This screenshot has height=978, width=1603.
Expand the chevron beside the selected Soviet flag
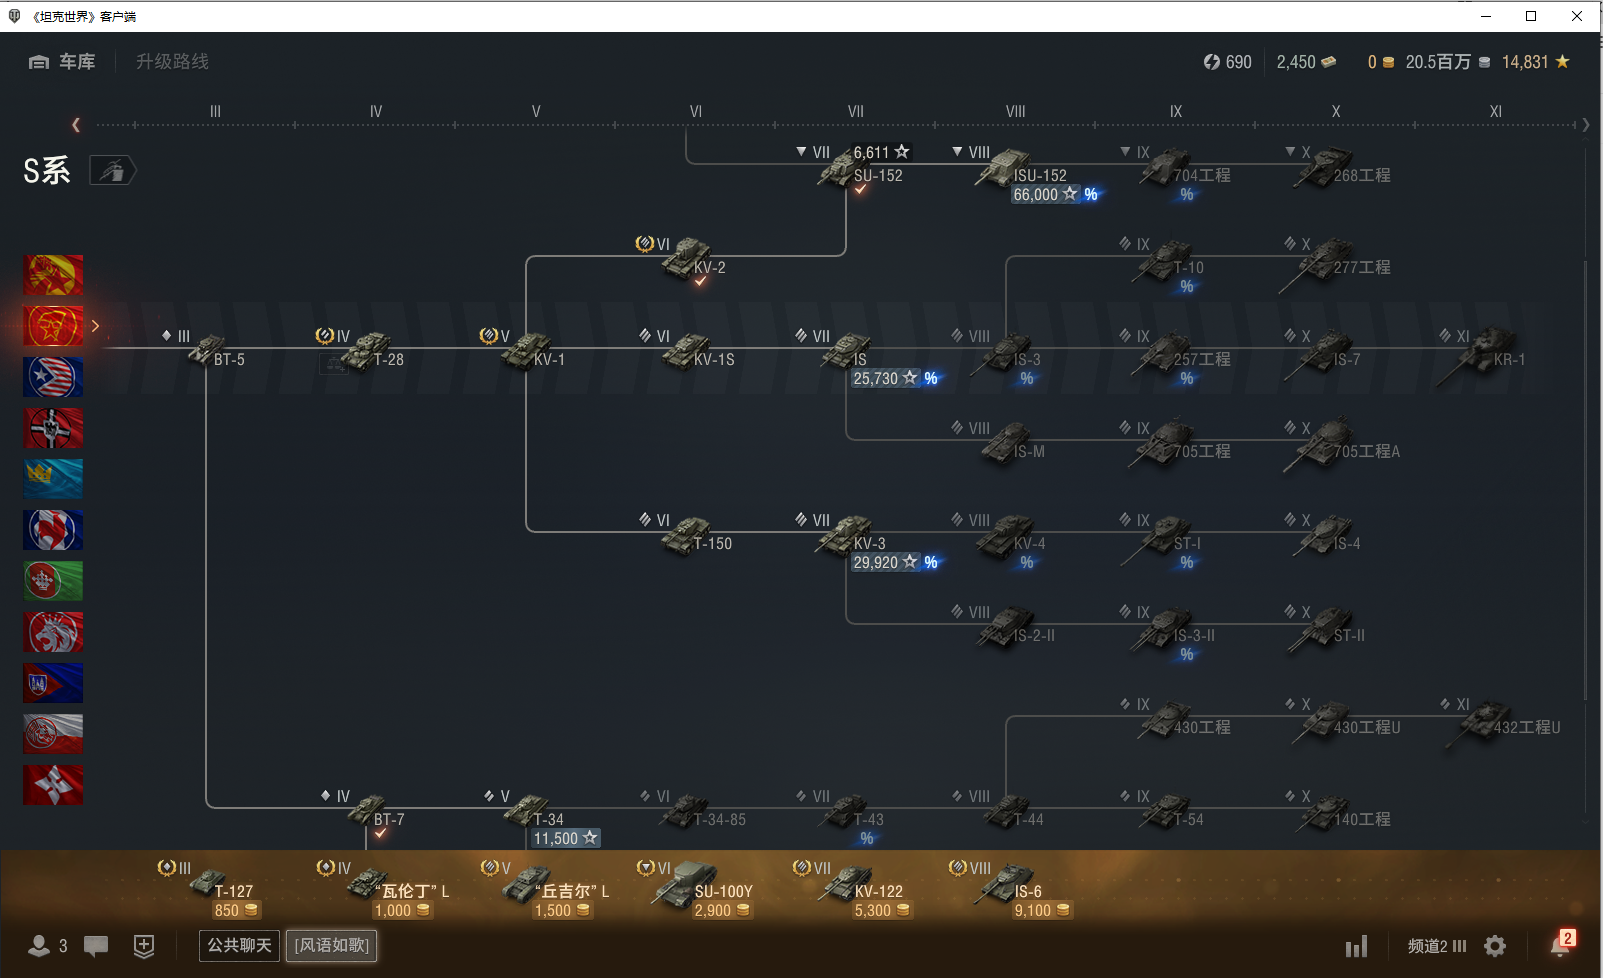[x=95, y=326]
